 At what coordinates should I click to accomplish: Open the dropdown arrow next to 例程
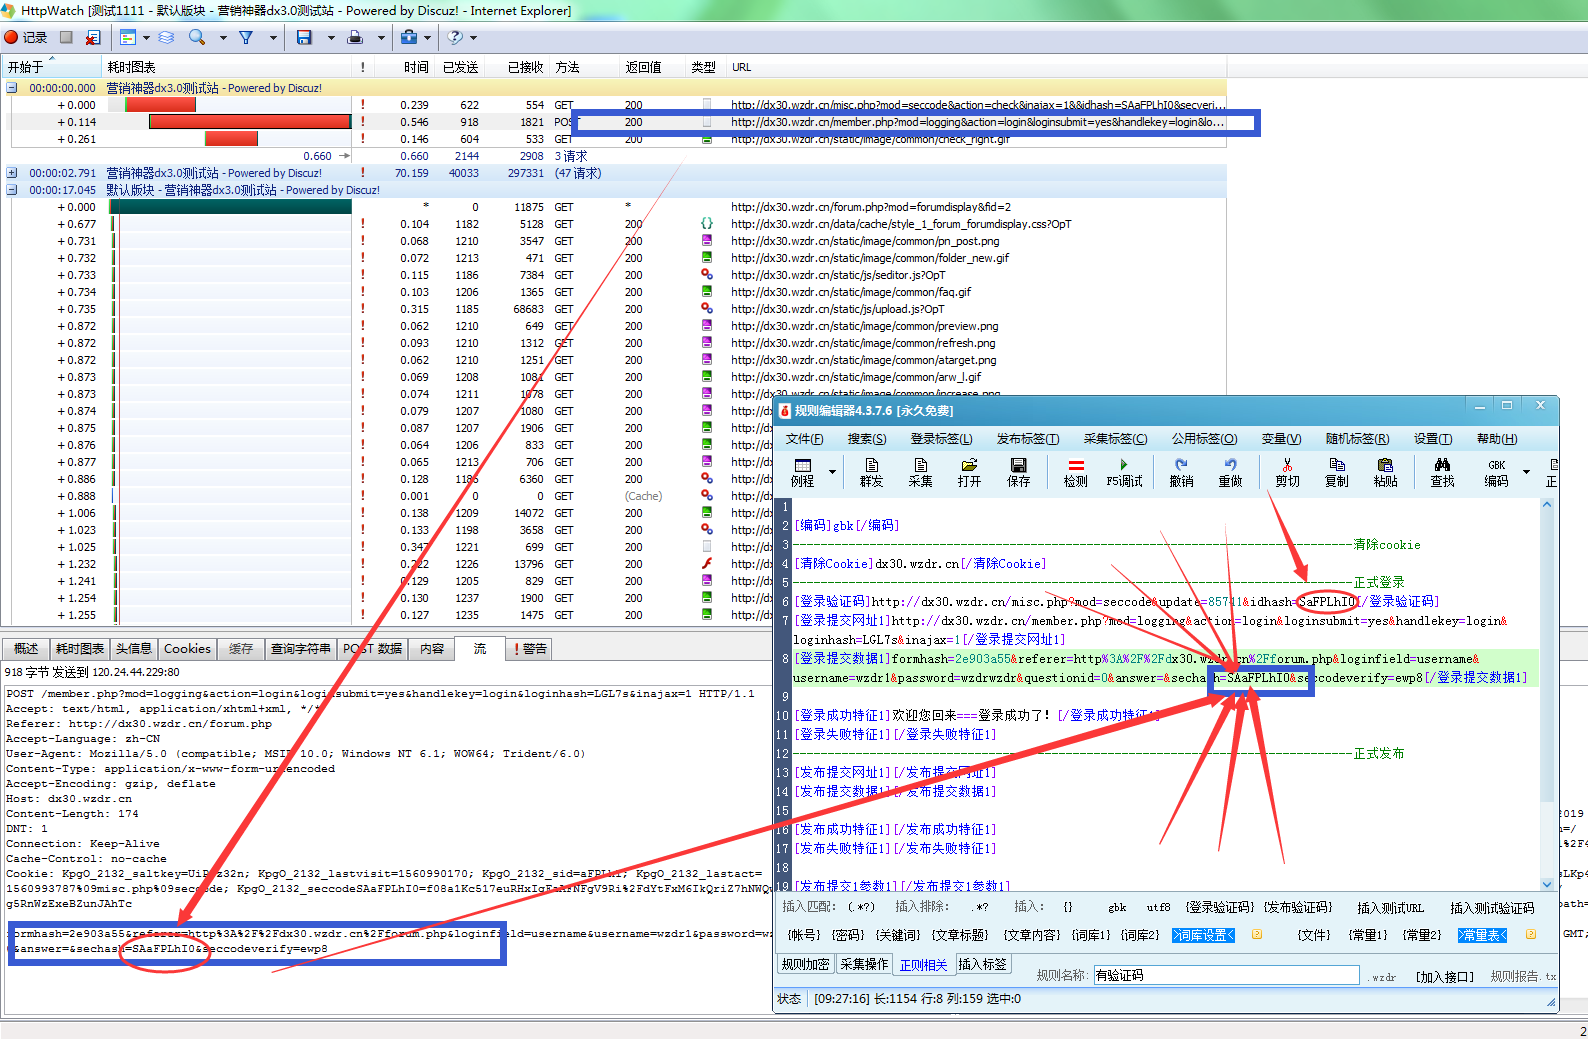click(x=832, y=471)
